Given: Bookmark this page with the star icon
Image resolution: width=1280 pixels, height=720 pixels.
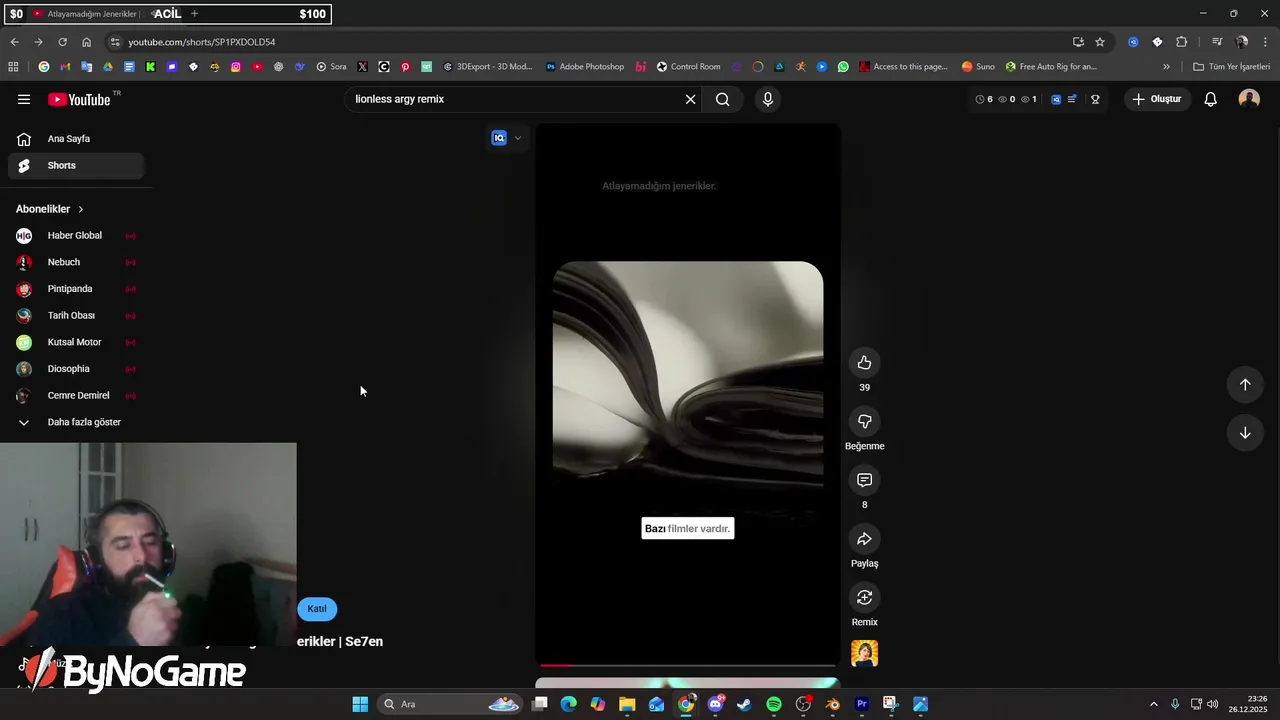Looking at the screenshot, I should pos(1100,42).
